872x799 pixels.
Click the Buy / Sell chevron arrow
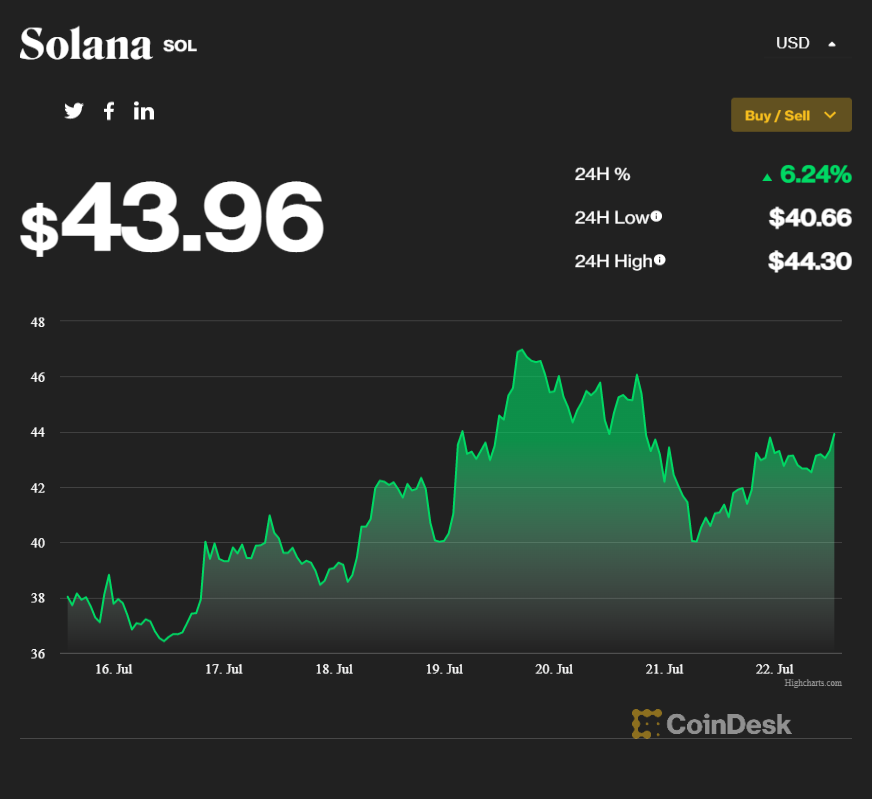point(830,115)
